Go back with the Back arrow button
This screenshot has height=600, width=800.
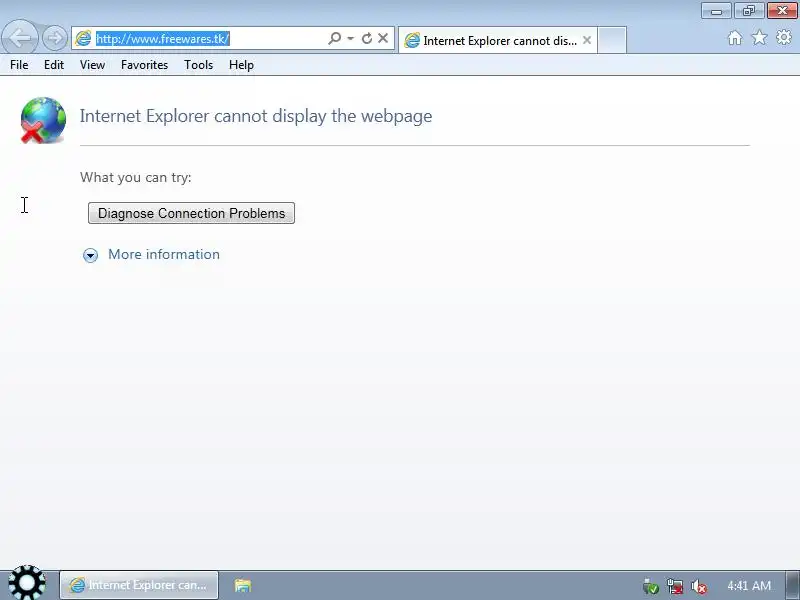tap(19, 37)
